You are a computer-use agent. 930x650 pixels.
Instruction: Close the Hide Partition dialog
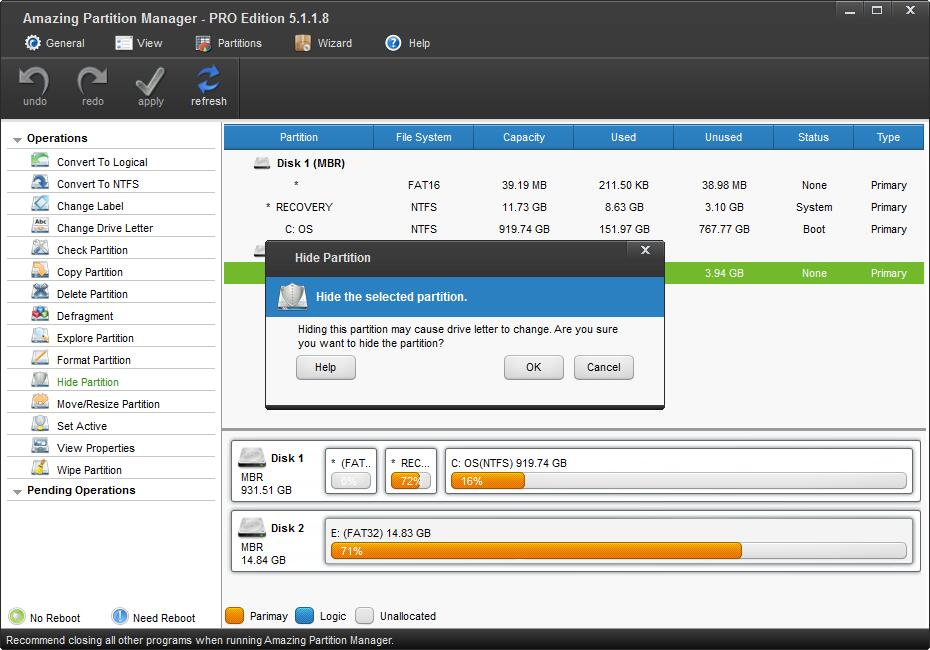pos(645,250)
